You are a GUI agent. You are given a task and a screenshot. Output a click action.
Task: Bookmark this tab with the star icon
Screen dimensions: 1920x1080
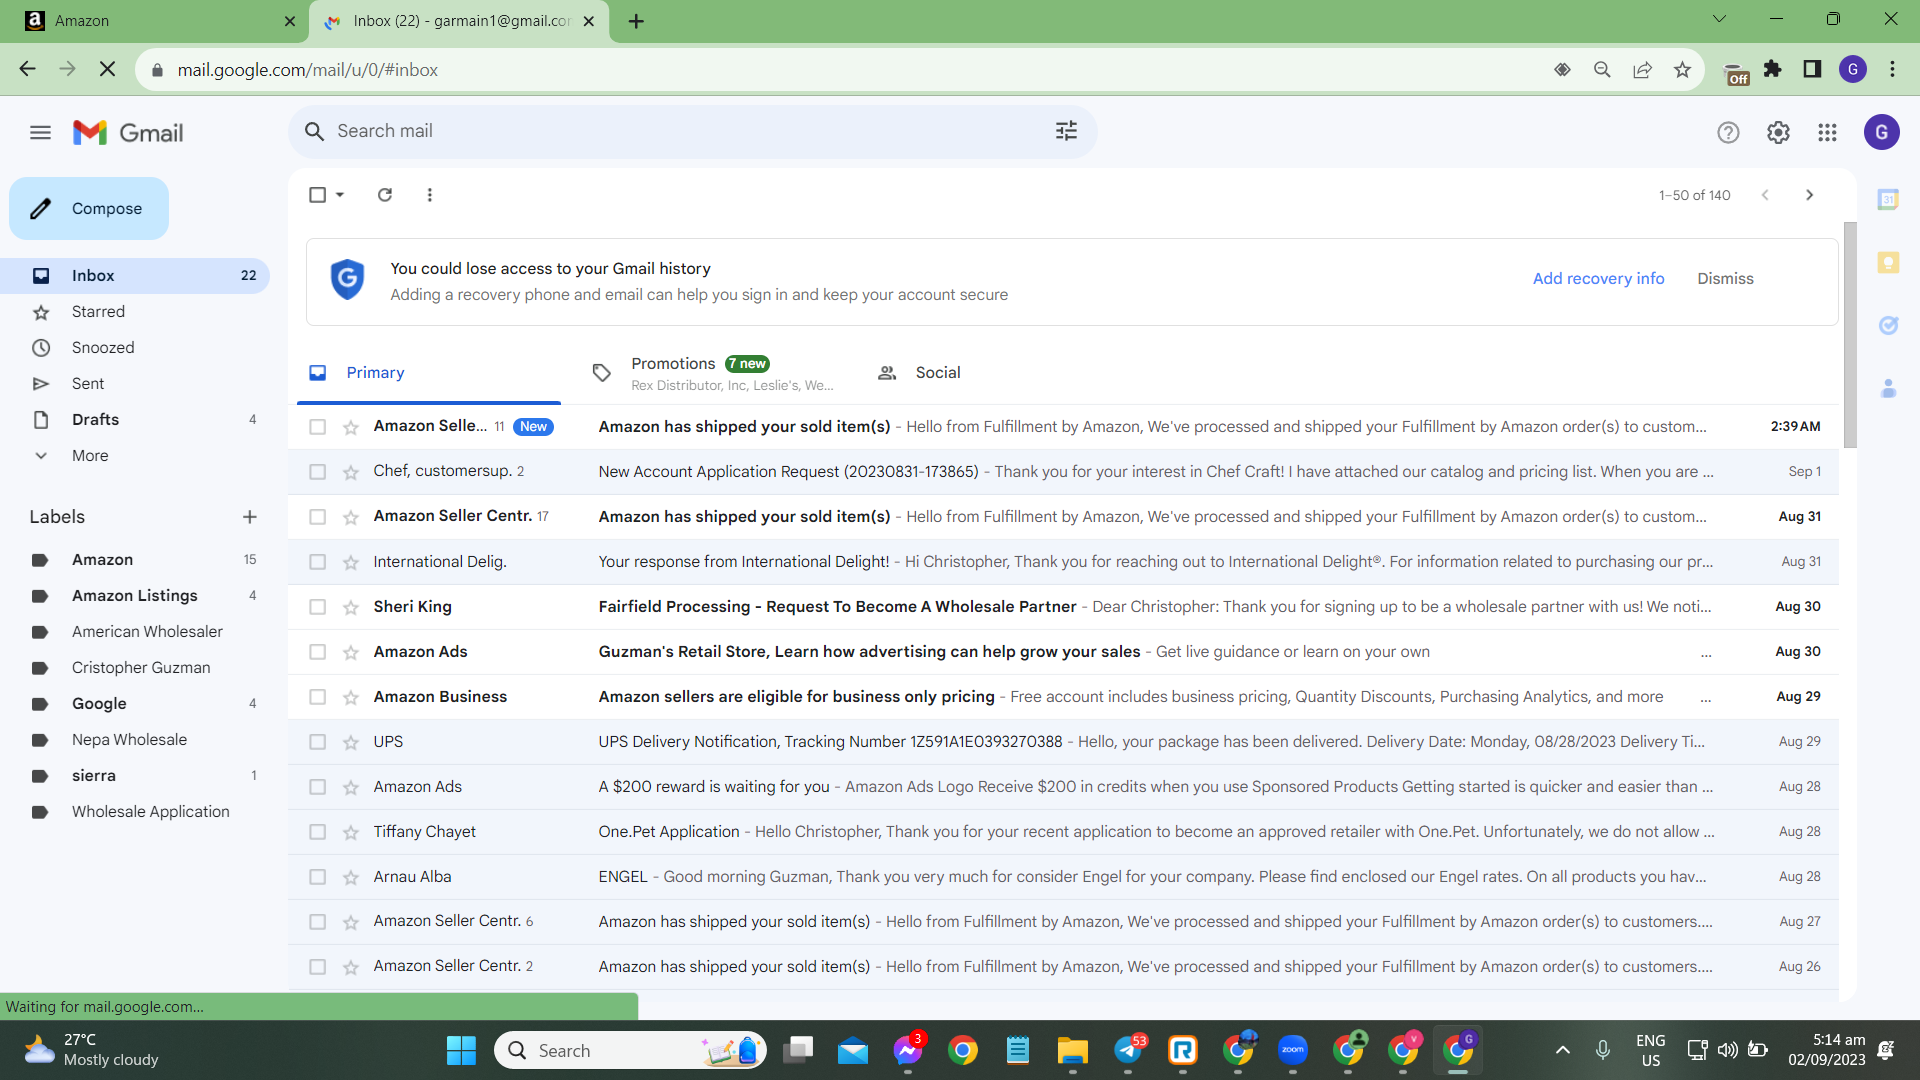pos(1682,69)
